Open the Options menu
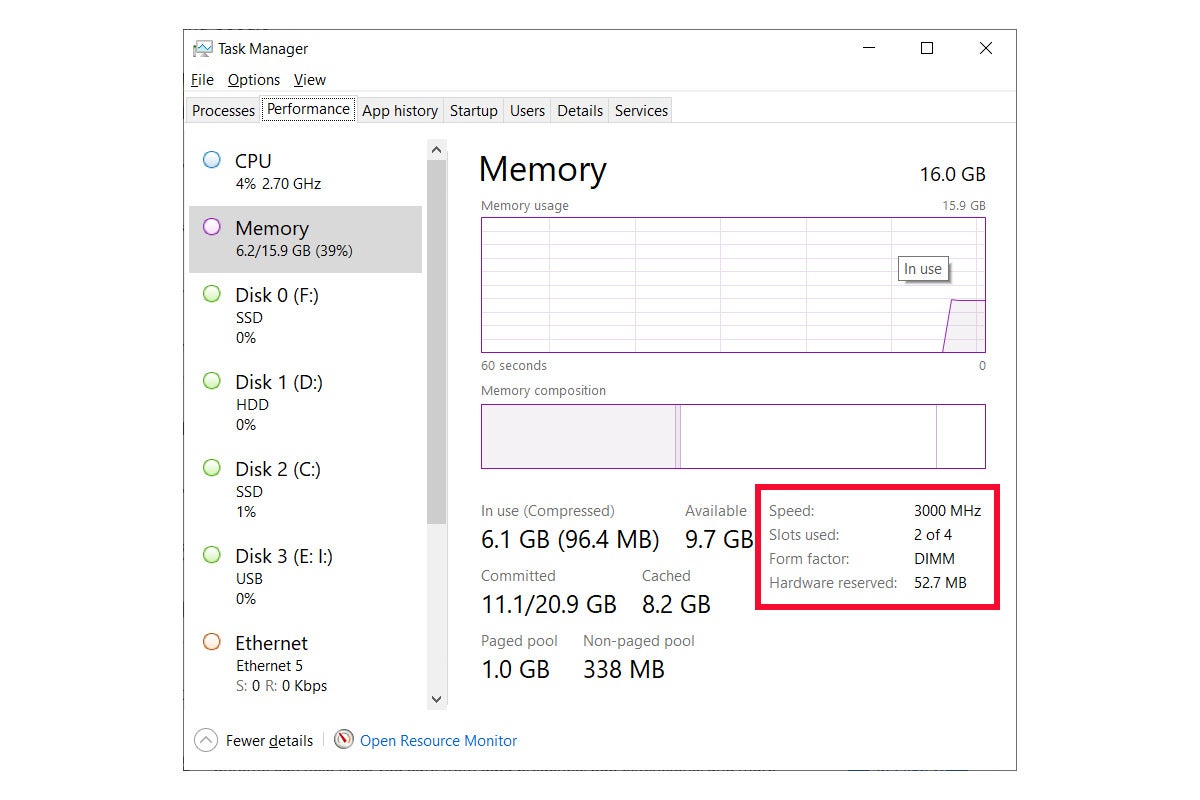 [x=254, y=80]
